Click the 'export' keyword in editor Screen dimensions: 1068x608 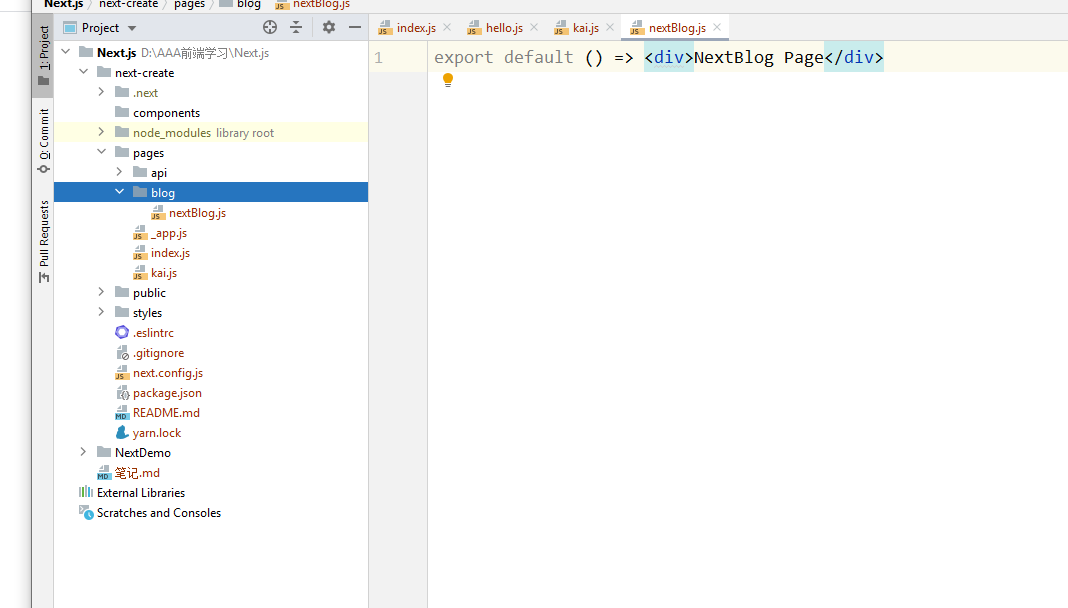tap(463, 57)
